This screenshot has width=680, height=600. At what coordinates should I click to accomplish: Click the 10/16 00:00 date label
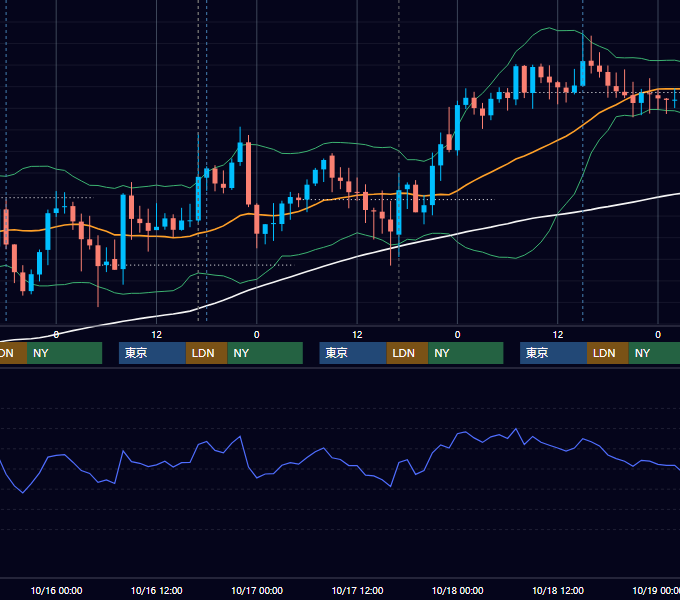click(x=56, y=590)
